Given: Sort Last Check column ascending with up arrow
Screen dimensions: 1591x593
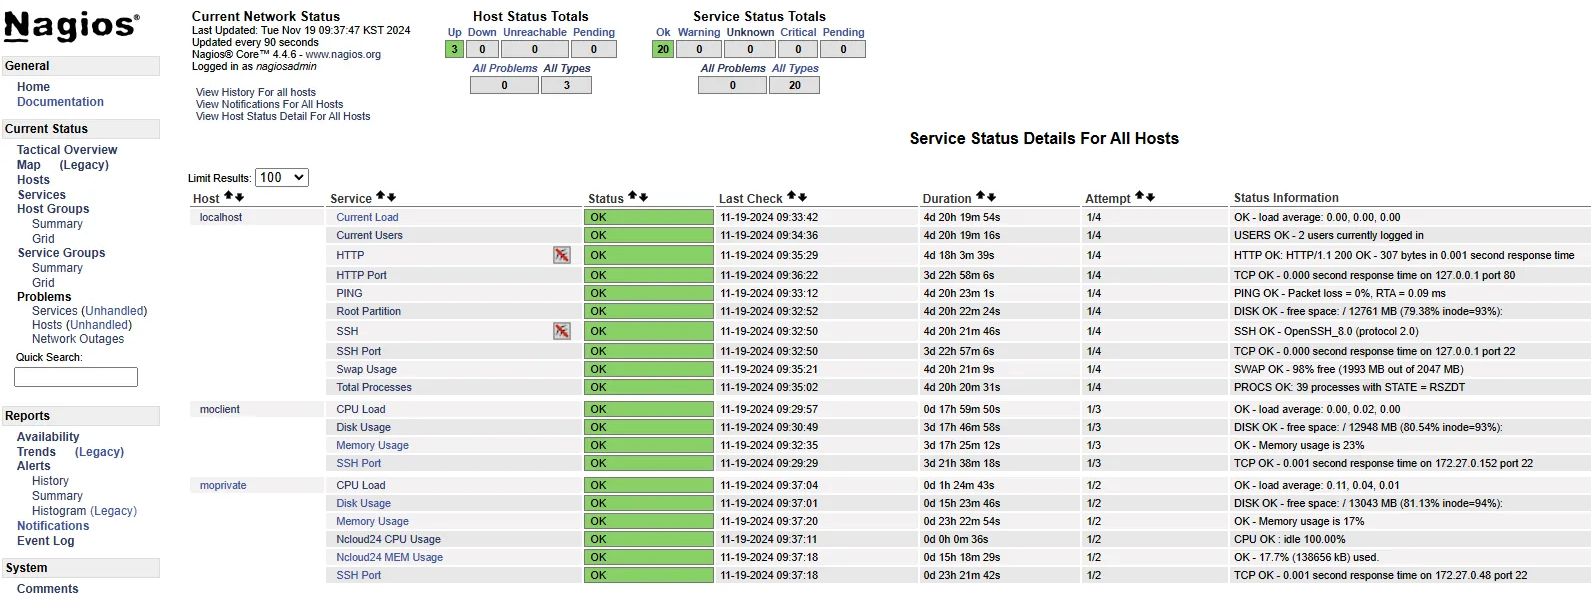Looking at the screenshot, I should (x=791, y=197).
